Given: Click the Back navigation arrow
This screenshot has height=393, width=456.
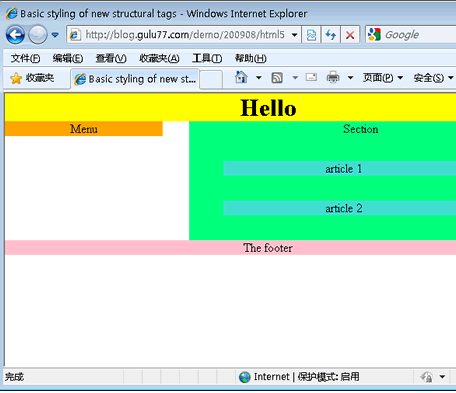Looking at the screenshot, I should click(15, 35).
